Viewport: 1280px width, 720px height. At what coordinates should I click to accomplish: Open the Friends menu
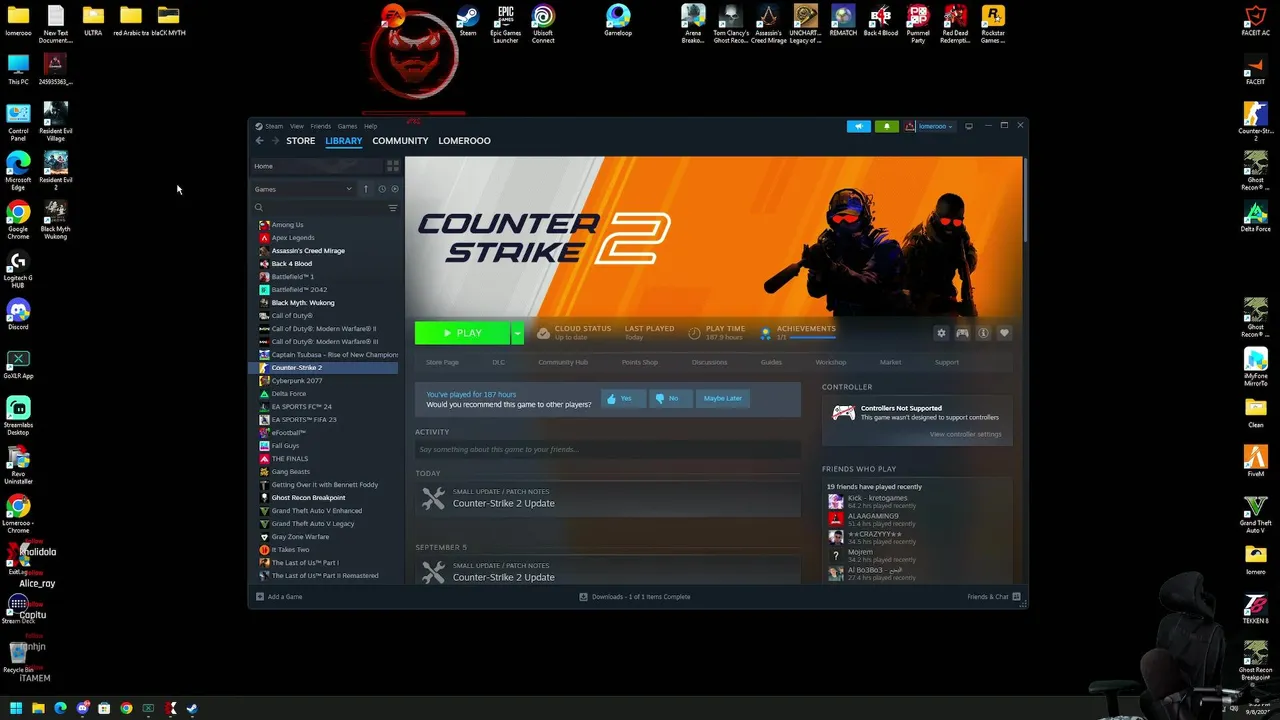coord(320,126)
